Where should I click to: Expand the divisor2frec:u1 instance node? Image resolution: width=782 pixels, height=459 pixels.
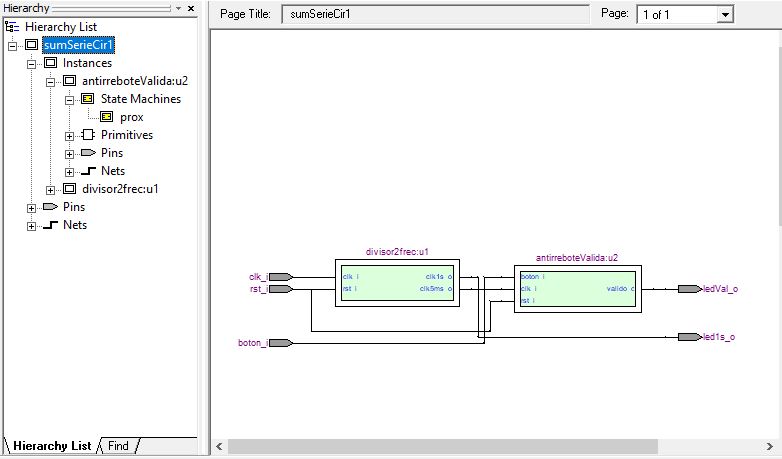tap(51, 189)
